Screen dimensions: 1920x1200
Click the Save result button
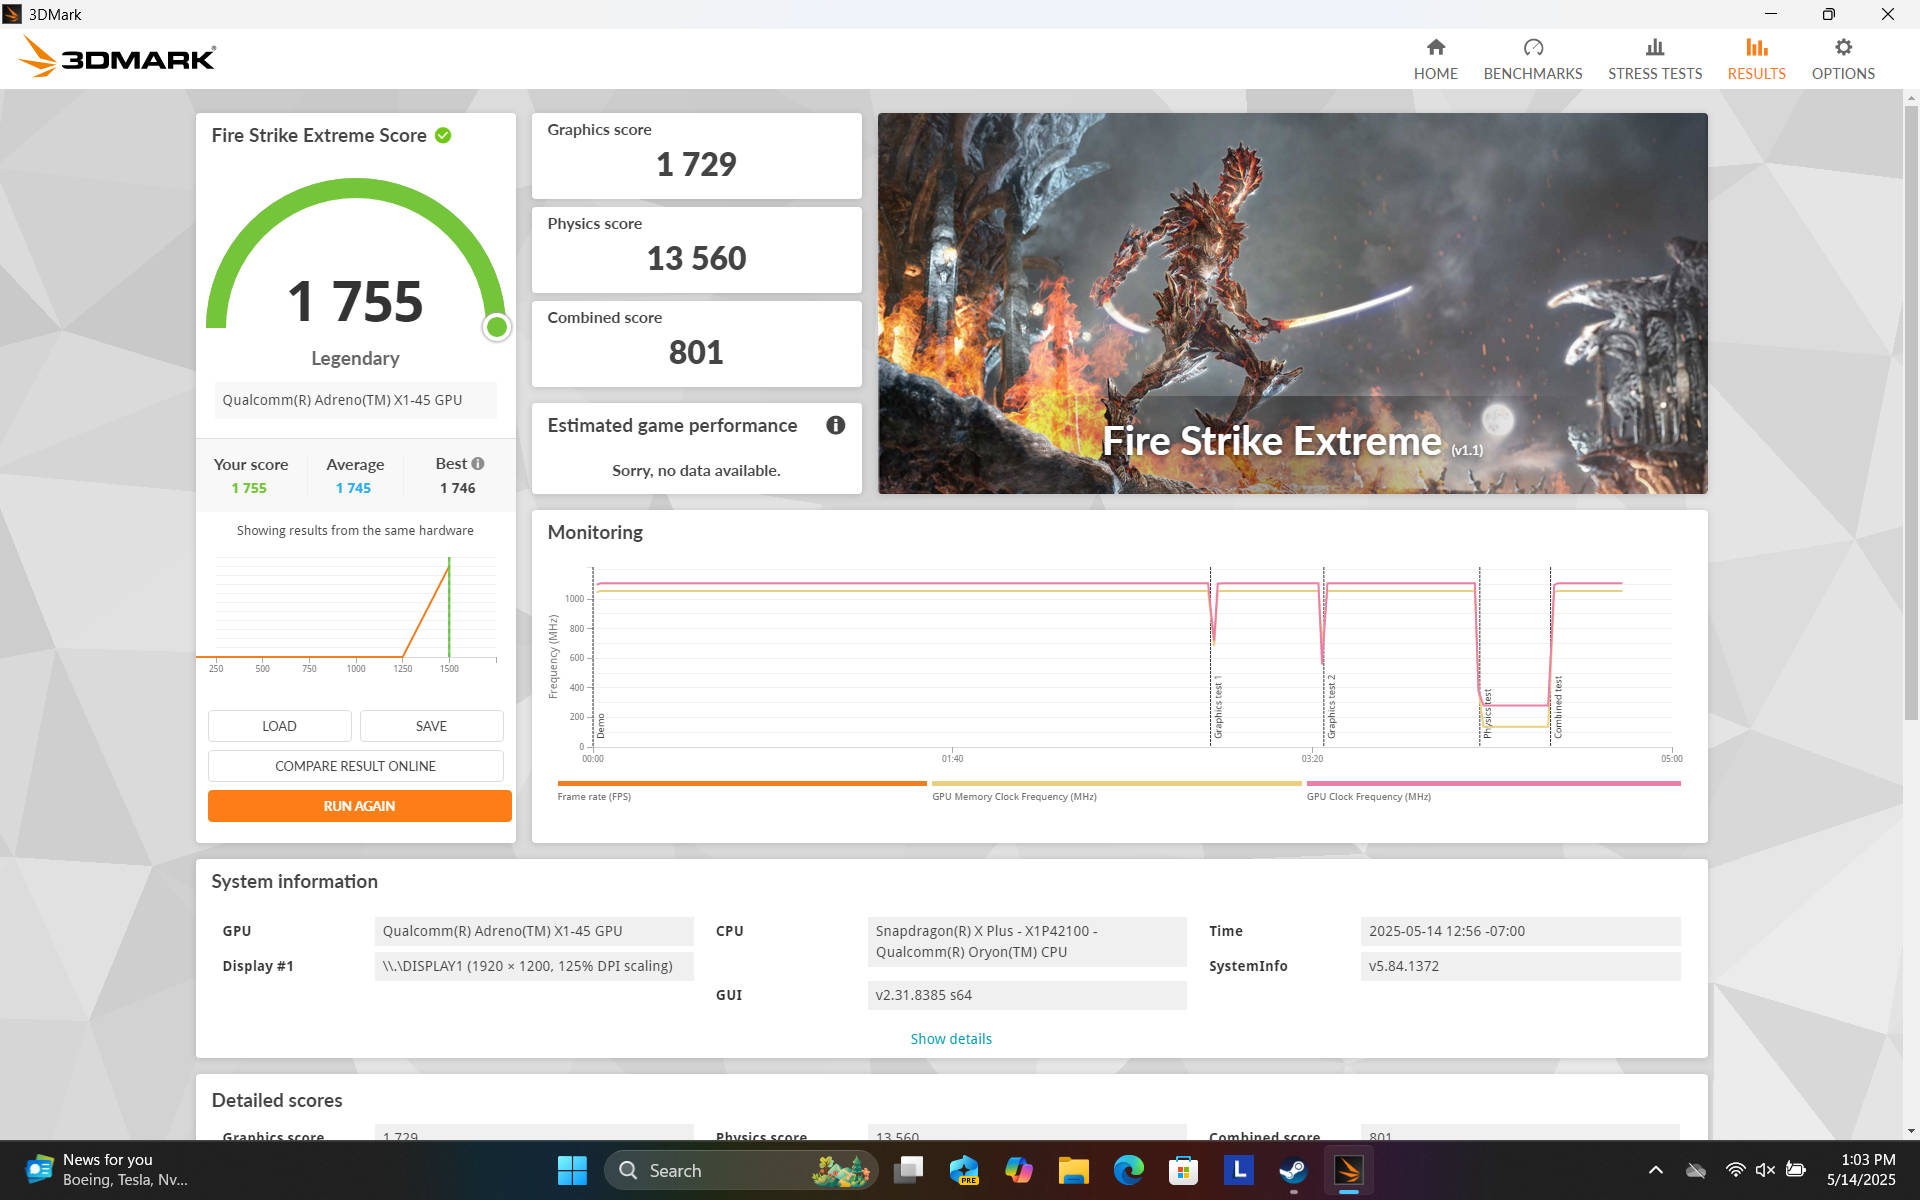pos(431,726)
